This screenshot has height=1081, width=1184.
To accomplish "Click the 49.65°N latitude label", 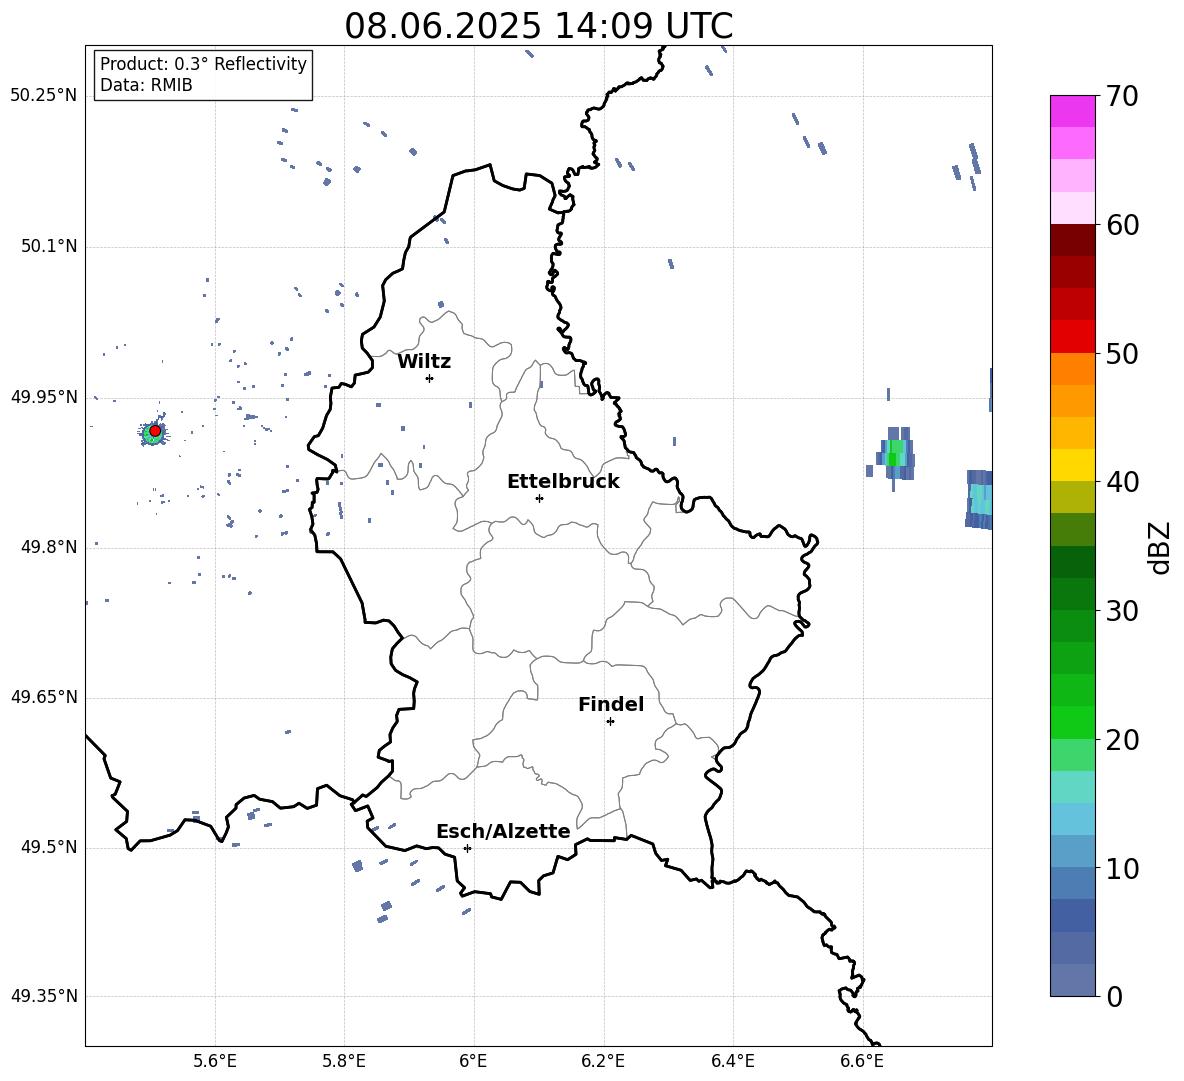I will click(x=44, y=697).
